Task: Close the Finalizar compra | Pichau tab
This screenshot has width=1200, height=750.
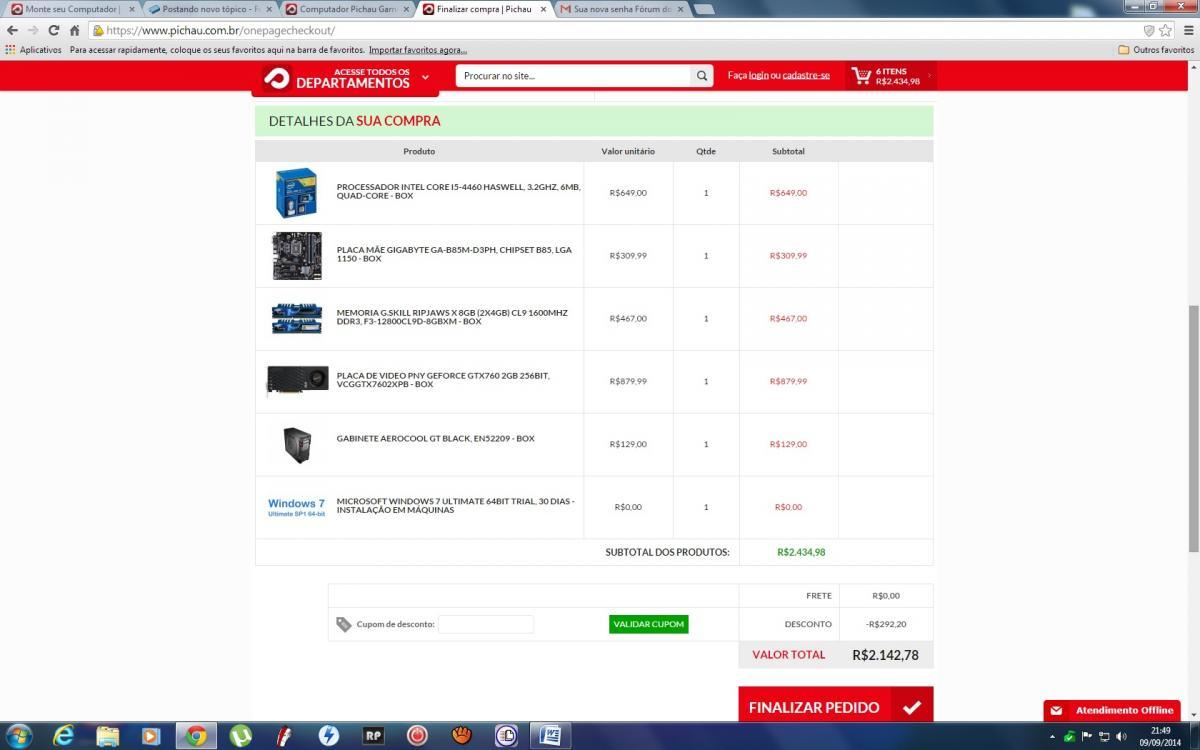Action: pyautogui.click(x=543, y=9)
